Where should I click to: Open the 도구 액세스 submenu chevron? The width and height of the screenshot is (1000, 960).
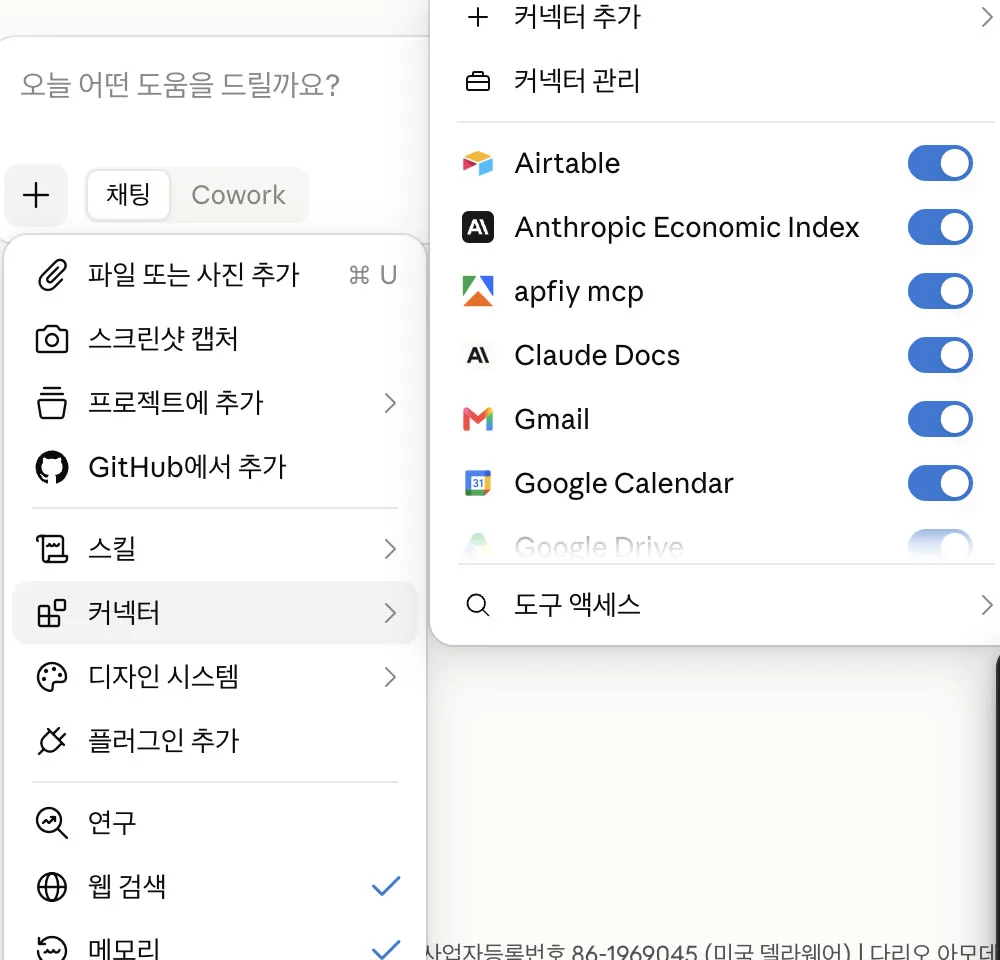click(x=987, y=605)
